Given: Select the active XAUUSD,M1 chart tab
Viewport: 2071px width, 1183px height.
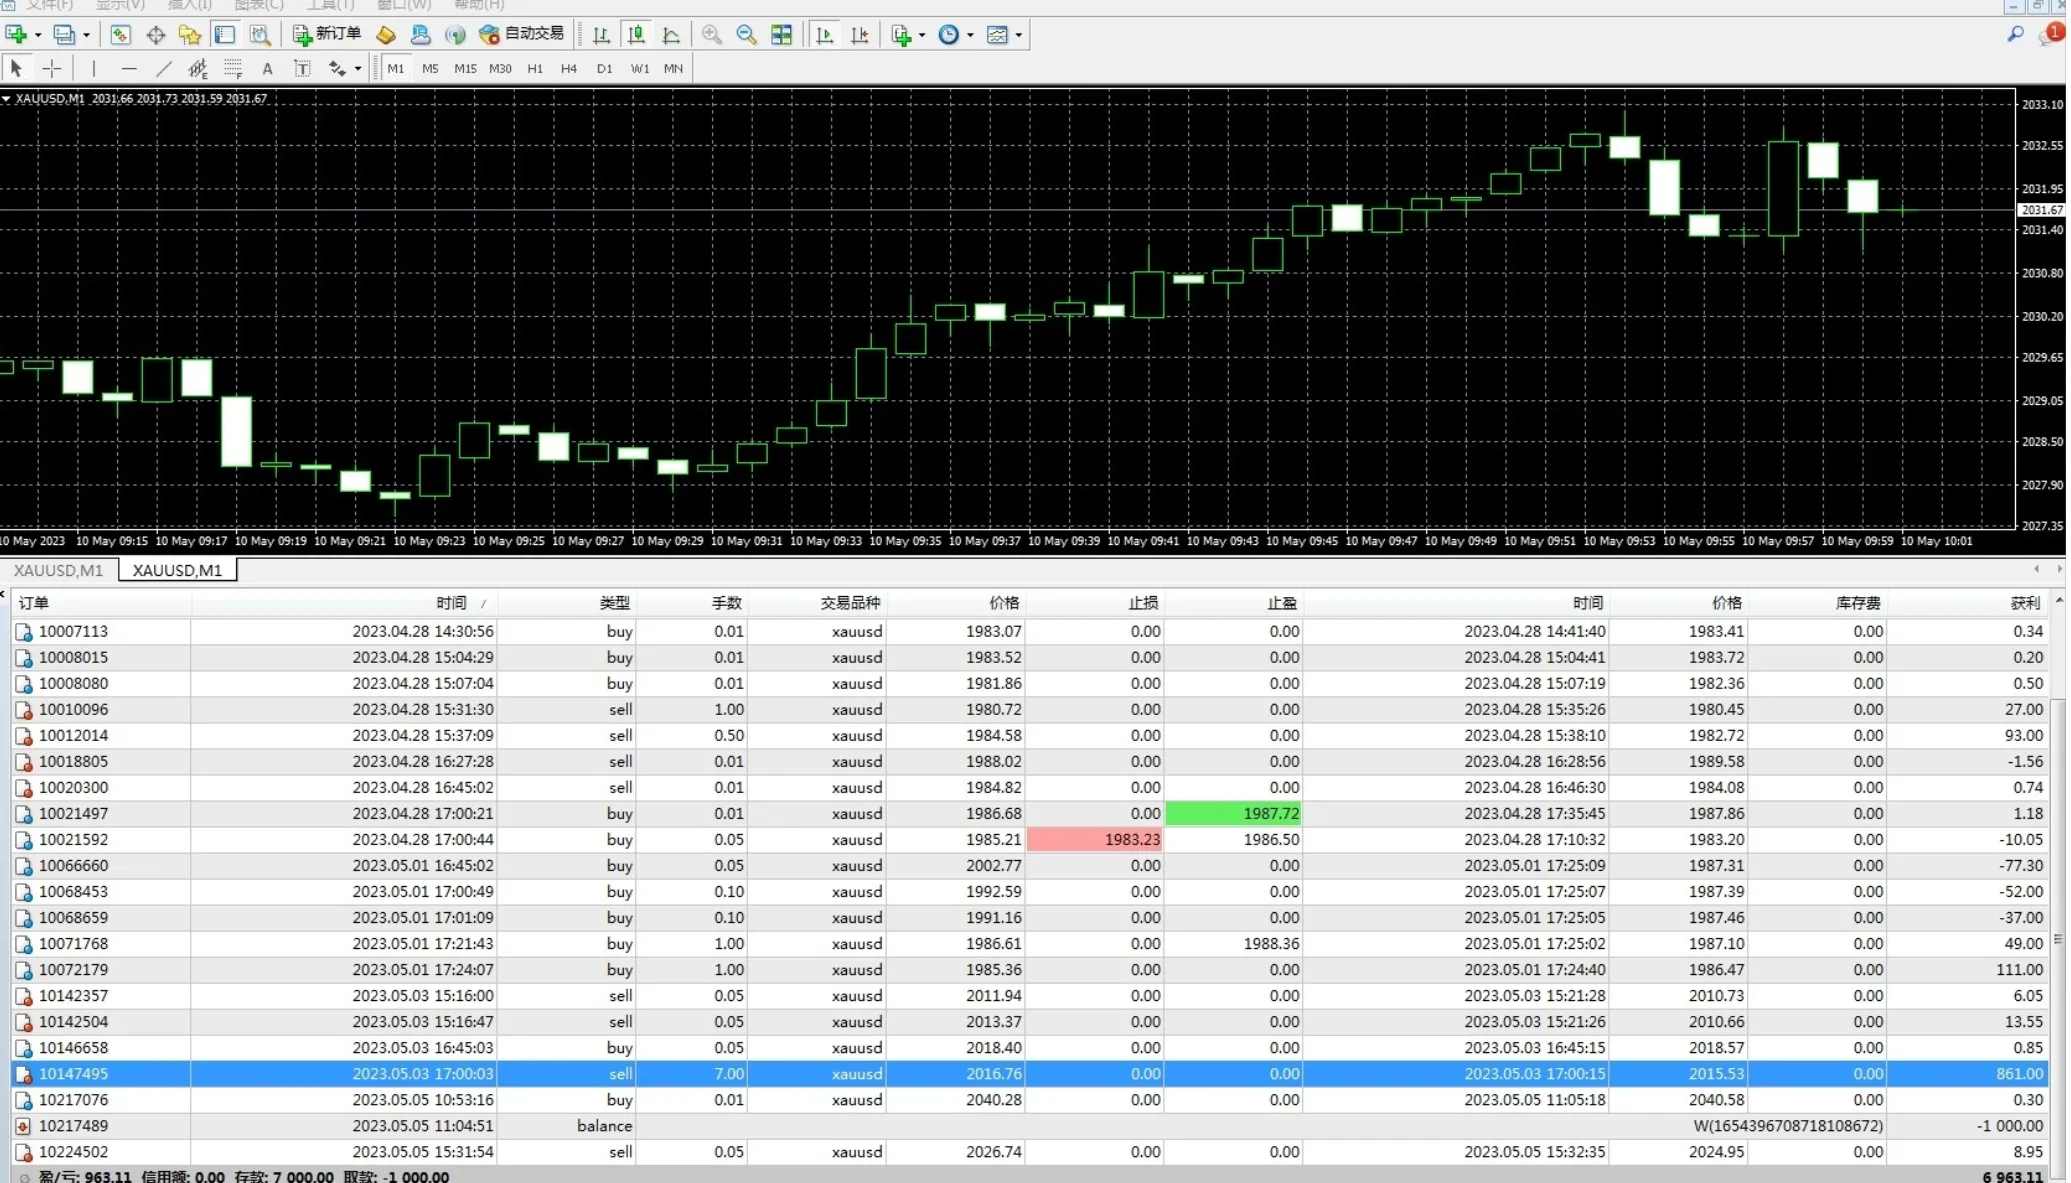Looking at the screenshot, I should click(x=177, y=570).
